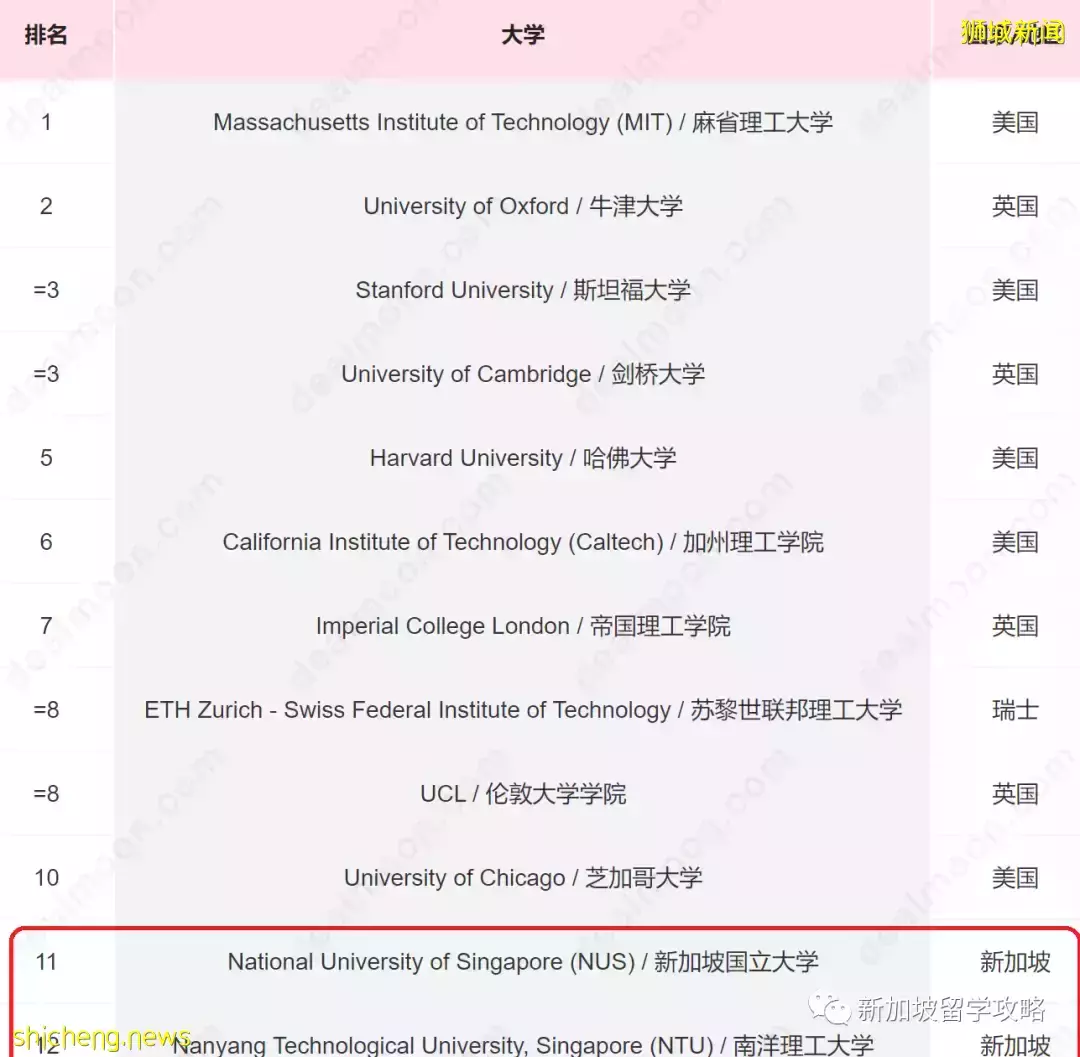Click rank number 6 cell
The height and width of the screenshot is (1057, 1080).
46,543
